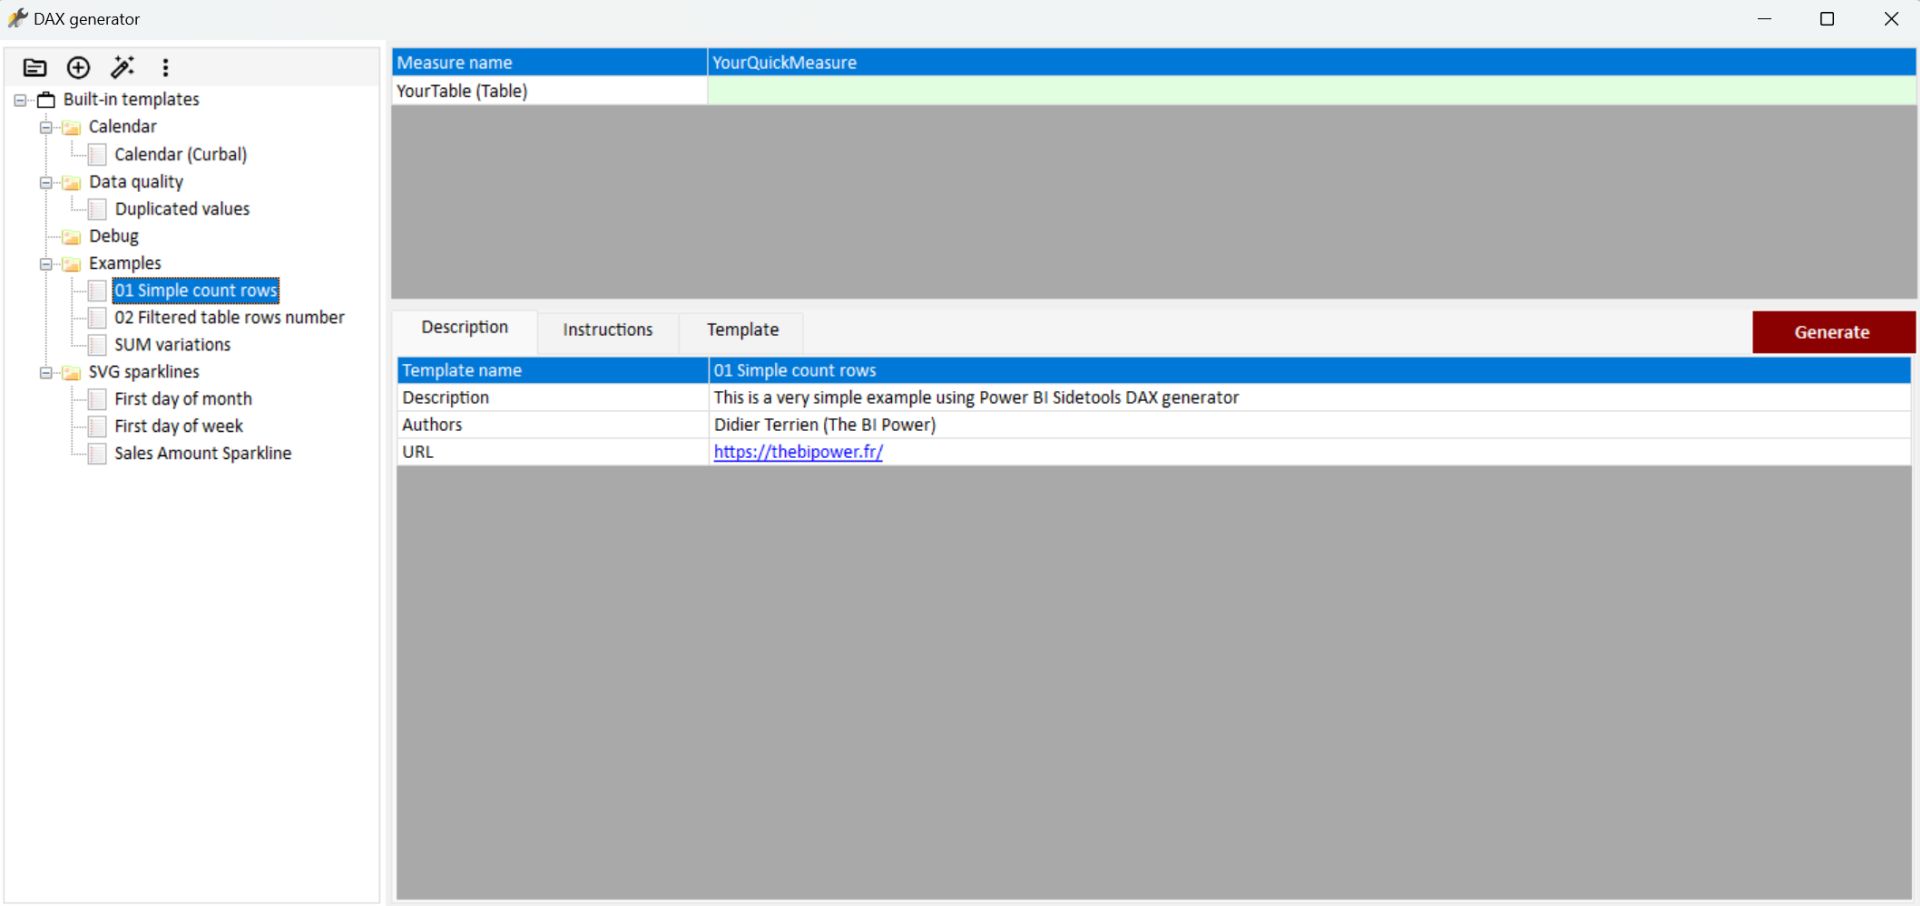This screenshot has height=906, width=1920.
Task: Click the SVG sparklines folder icon
Action: [x=71, y=372]
